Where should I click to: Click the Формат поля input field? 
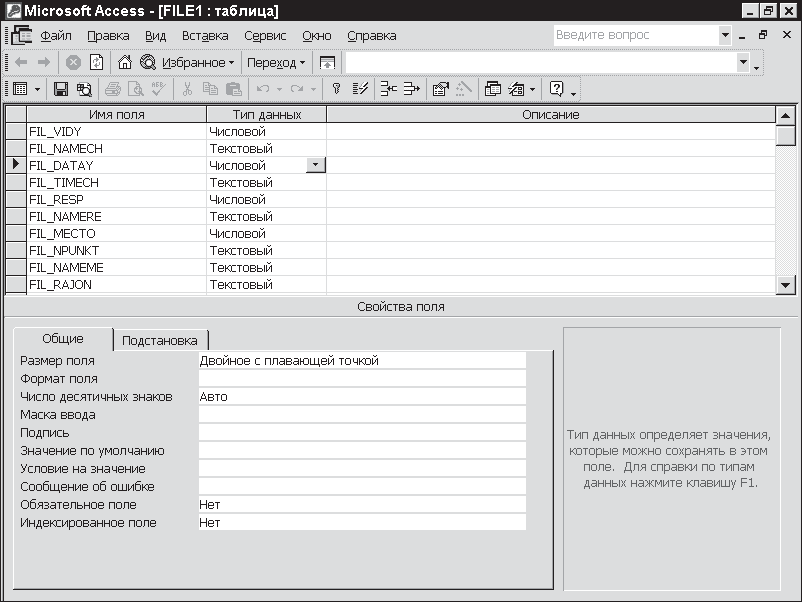pyautogui.click(x=362, y=379)
